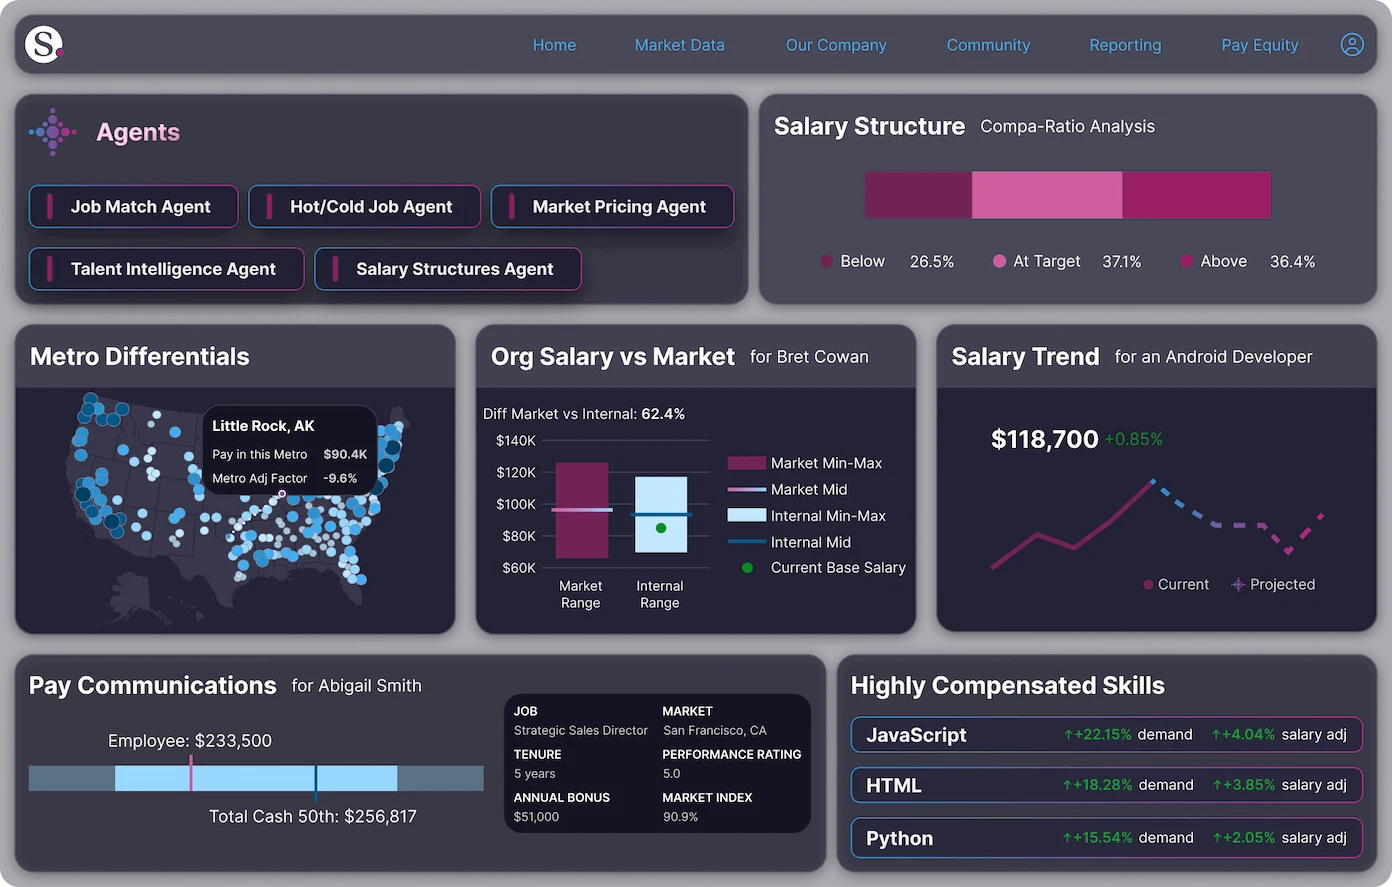Click the At Target legend swatch
Image resolution: width=1392 pixels, height=887 pixels.
click(x=999, y=261)
